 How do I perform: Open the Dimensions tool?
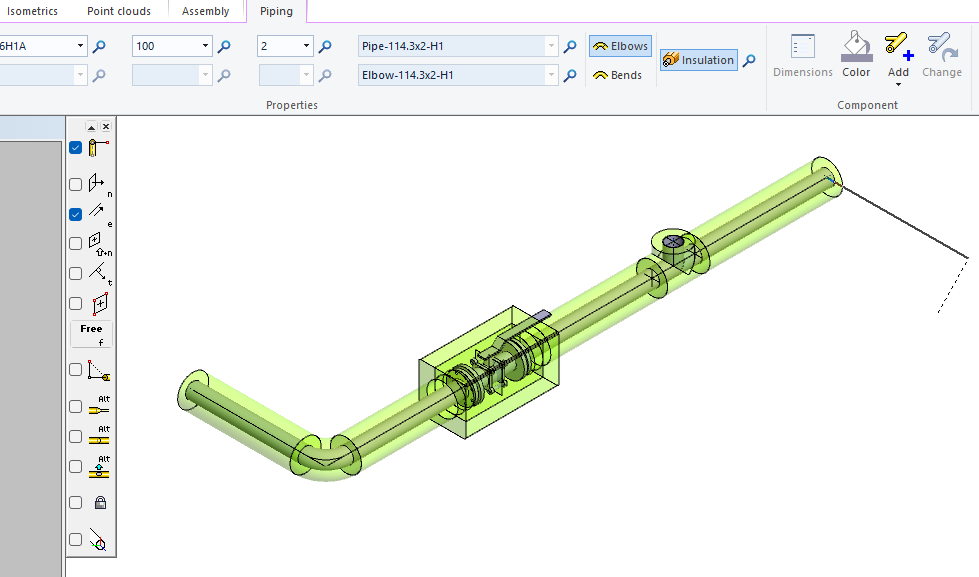point(802,57)
